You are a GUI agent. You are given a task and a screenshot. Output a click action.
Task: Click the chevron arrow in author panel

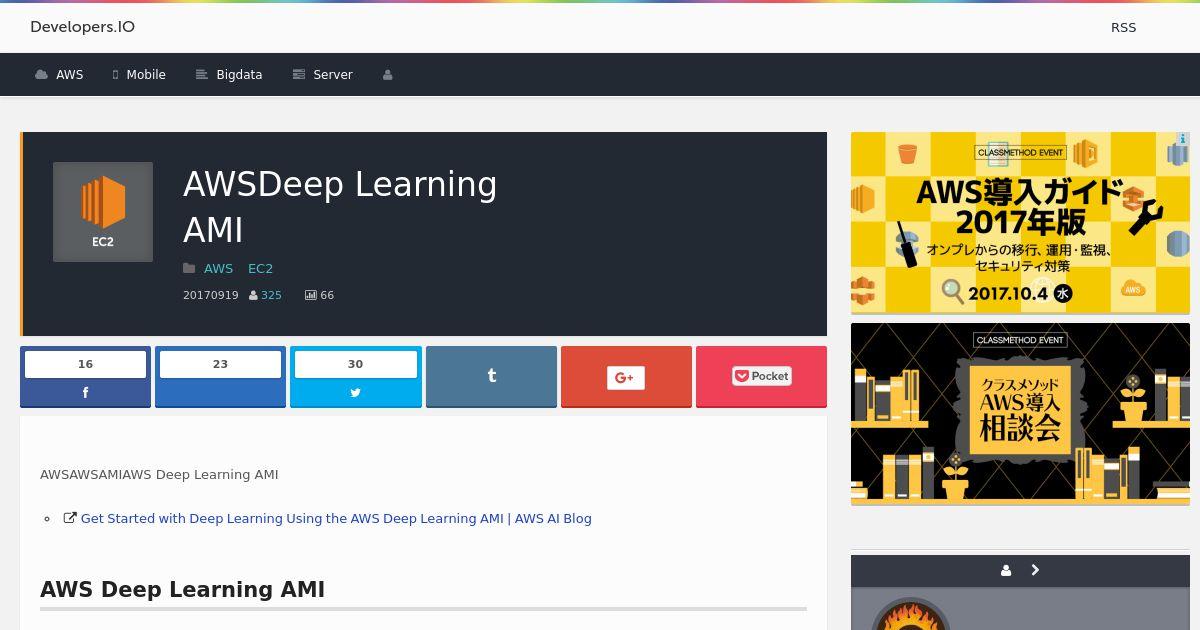1035,570
